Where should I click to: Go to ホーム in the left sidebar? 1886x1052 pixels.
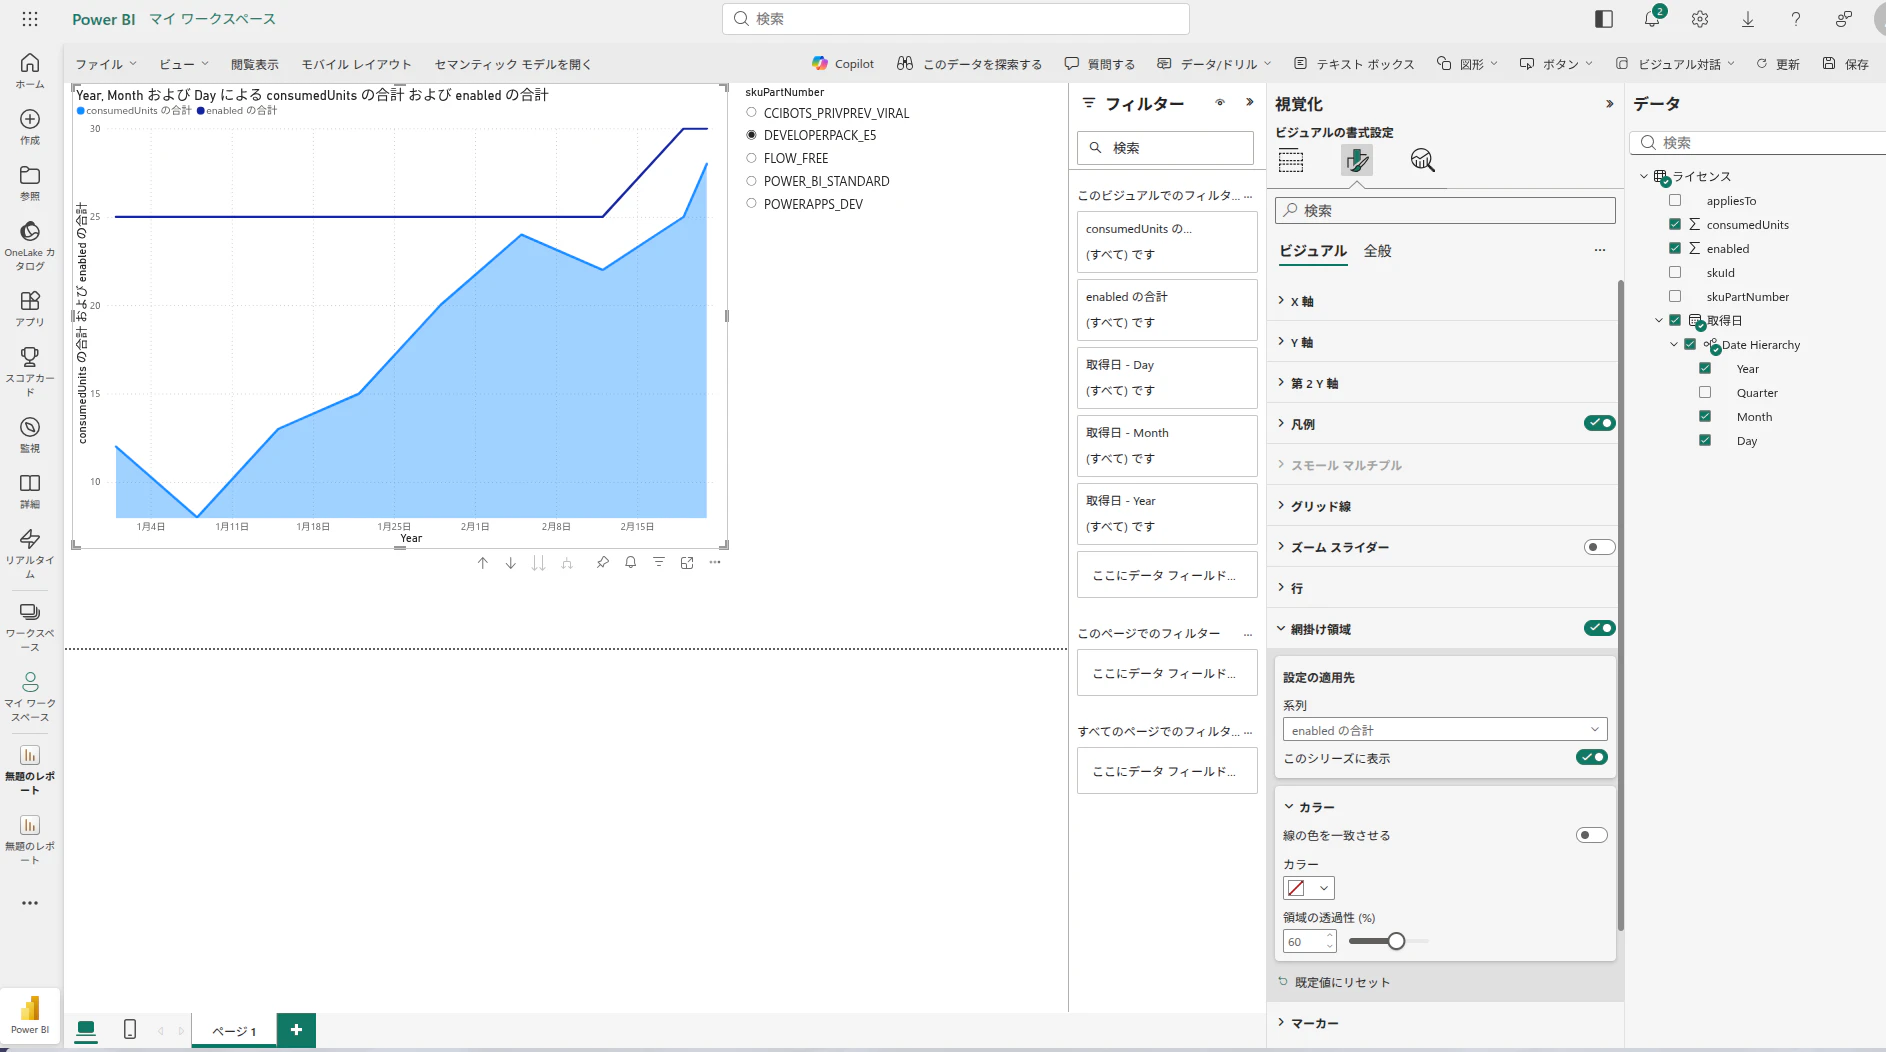click(x=30, y=70)
